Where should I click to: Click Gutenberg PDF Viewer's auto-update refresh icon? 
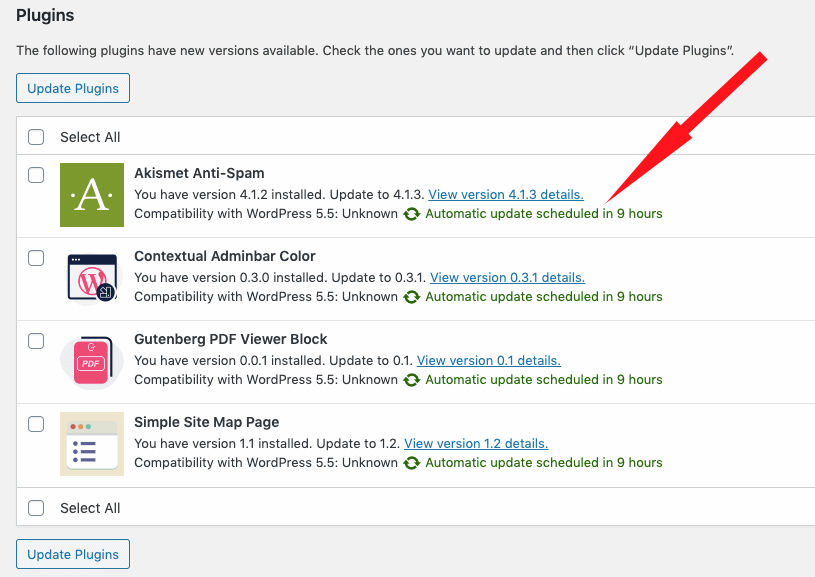tap(412, 380)
